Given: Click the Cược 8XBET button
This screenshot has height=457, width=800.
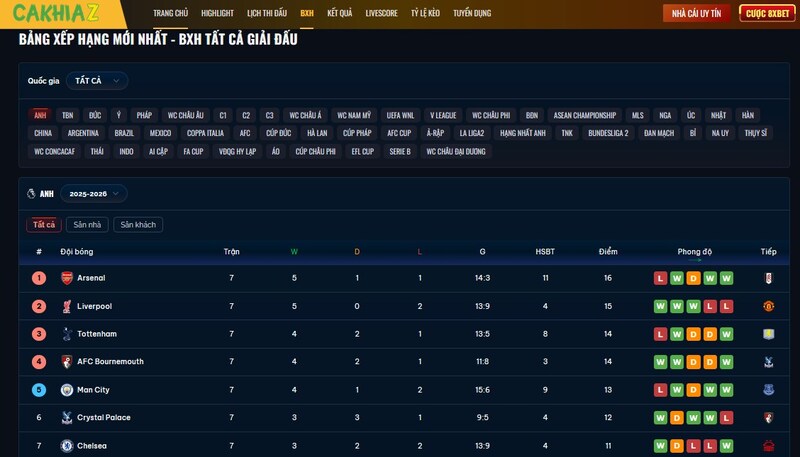Looking at the screenshot, I should click(x=767, y=14).
